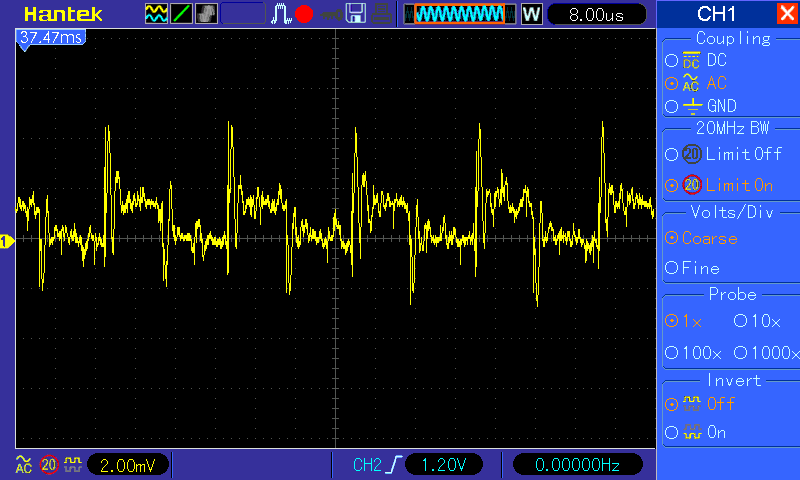Click the W window mode icon
Screen dimensions: 800x480
531,14
